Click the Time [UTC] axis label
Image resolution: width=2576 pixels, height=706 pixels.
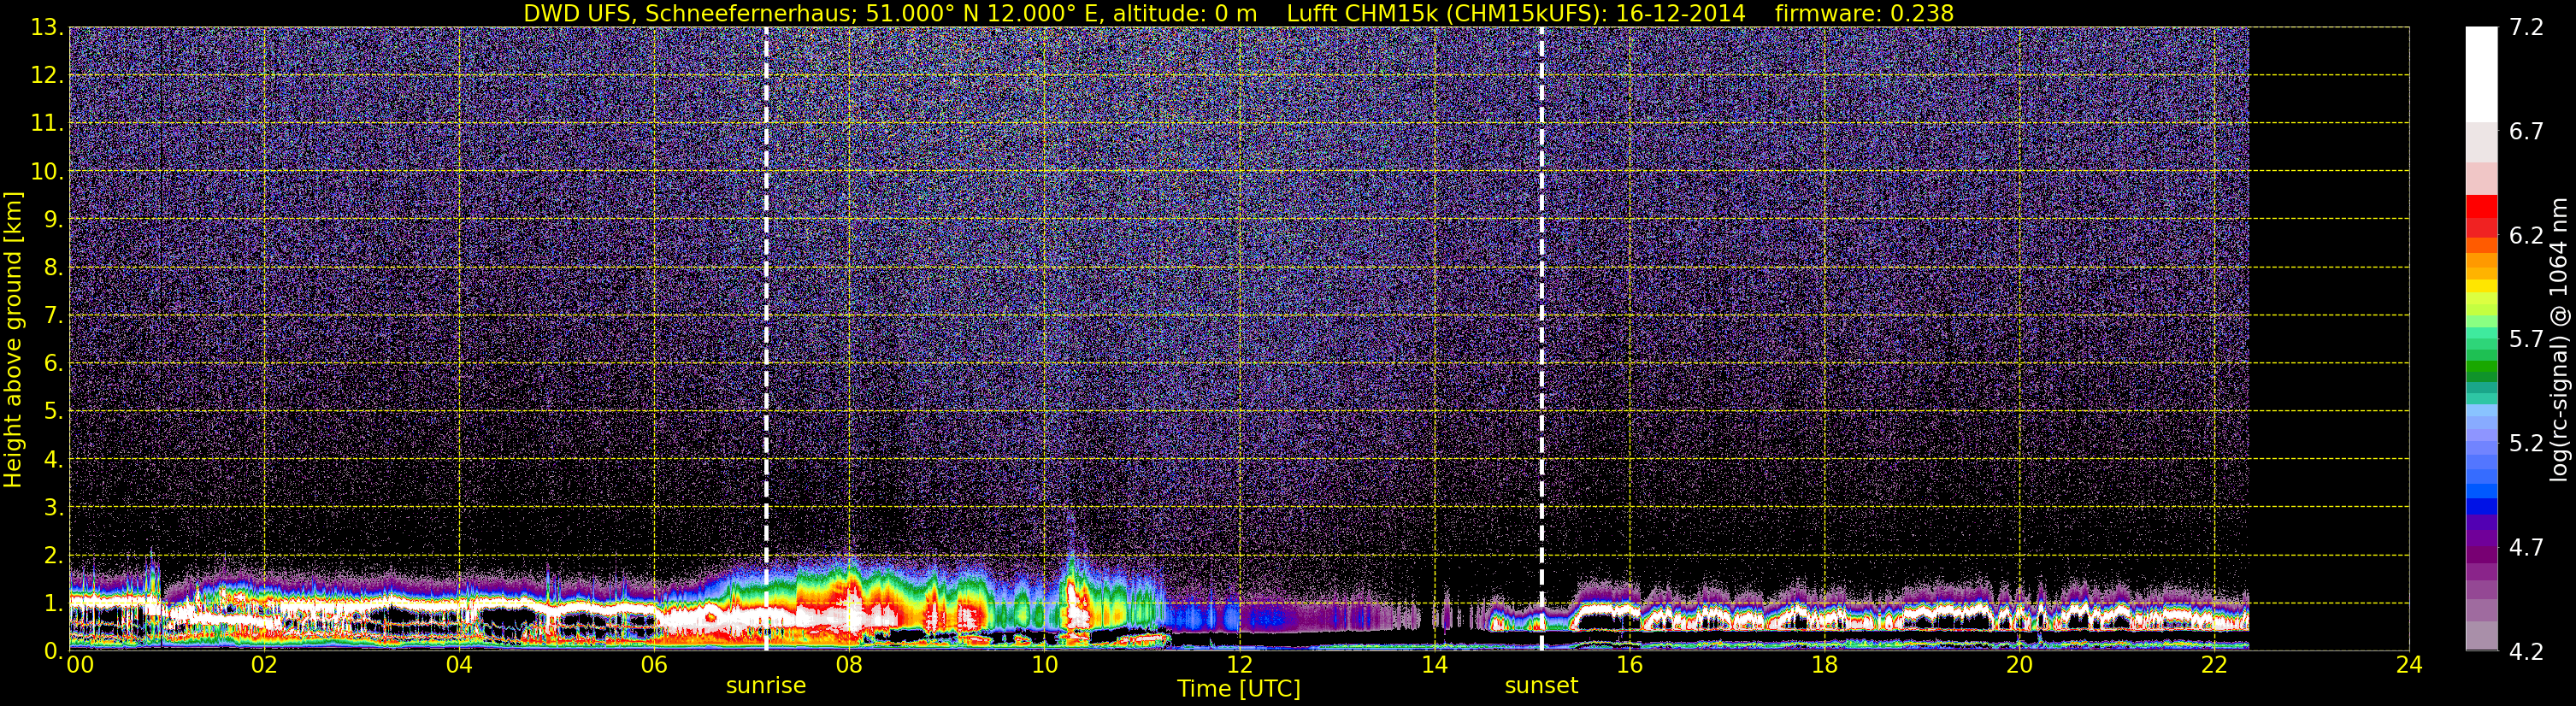point(1239,689)
